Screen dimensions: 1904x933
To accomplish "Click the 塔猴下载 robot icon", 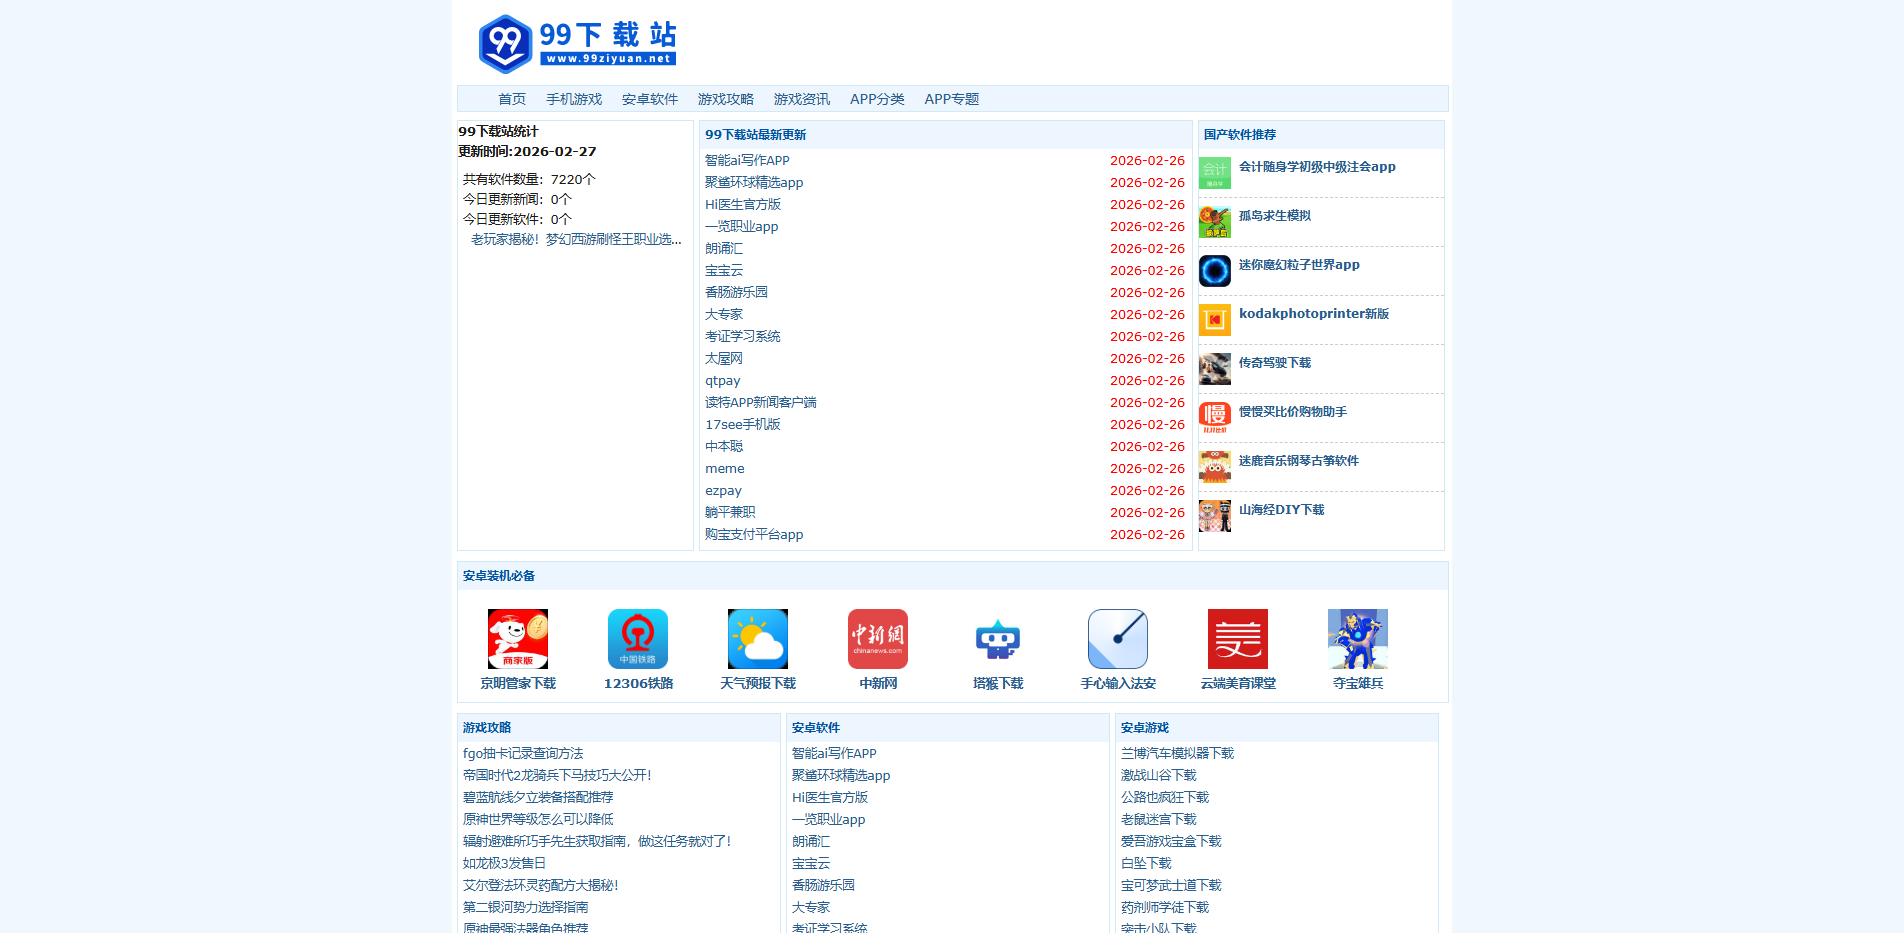I will (x=997, y=639).
